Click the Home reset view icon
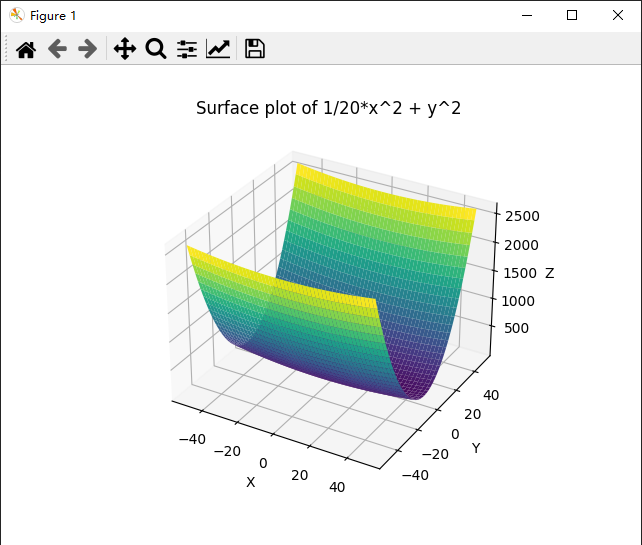Screen dimensions: 642x545 coord(26,49)
